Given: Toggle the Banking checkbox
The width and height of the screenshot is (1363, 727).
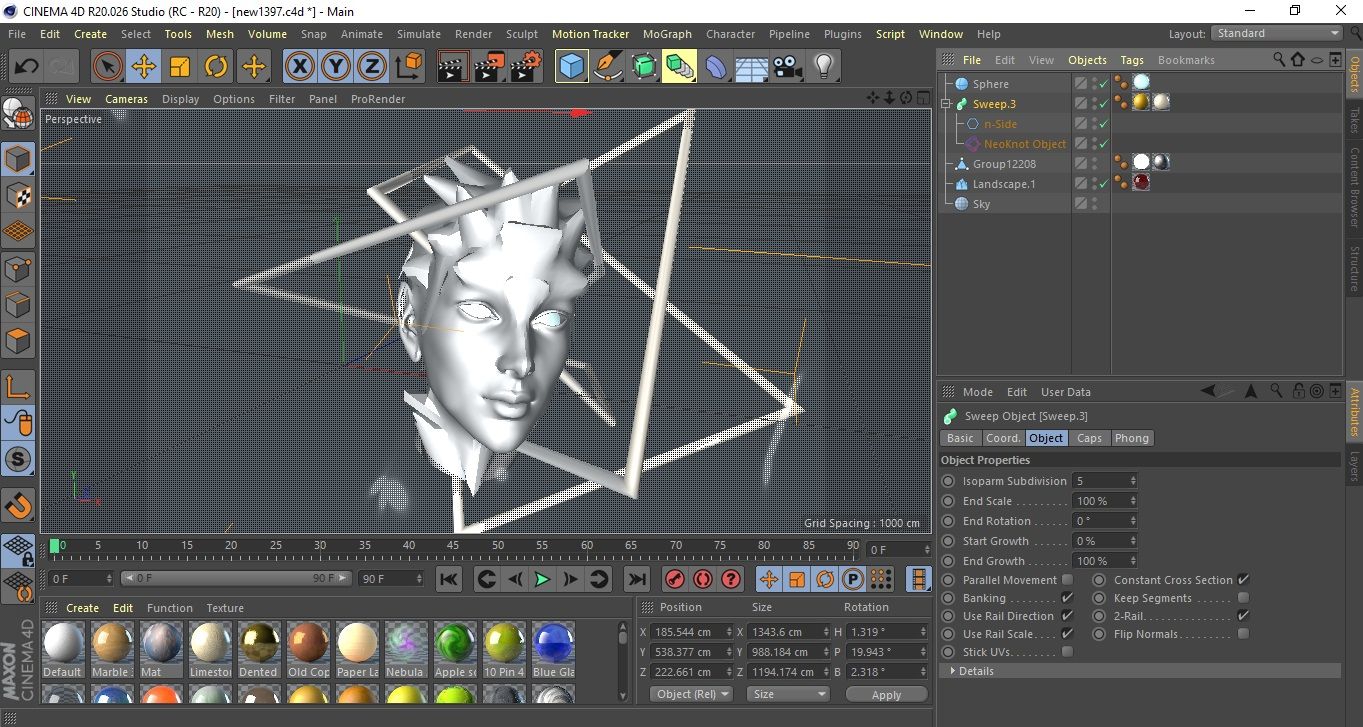Looking at the screenshot, I should 1067,598.
